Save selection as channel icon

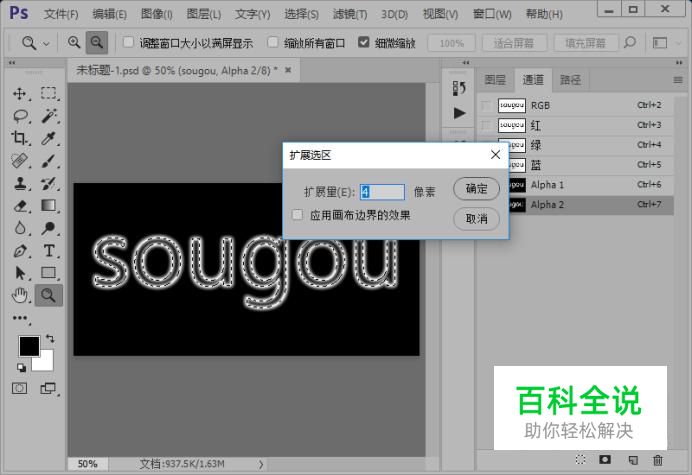[x=605, y=460]
